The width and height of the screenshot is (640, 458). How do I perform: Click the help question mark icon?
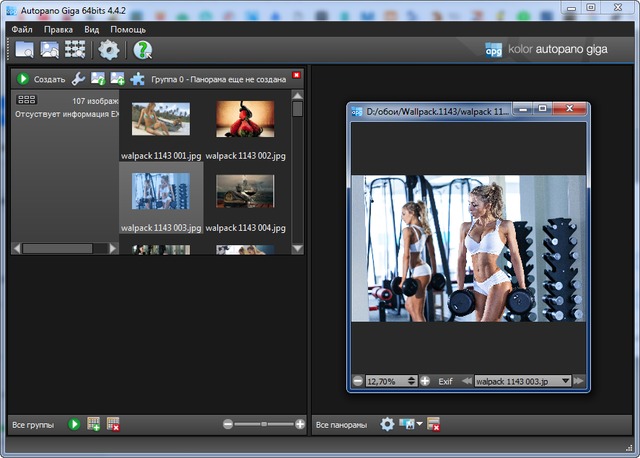click(x=143, y=50)
